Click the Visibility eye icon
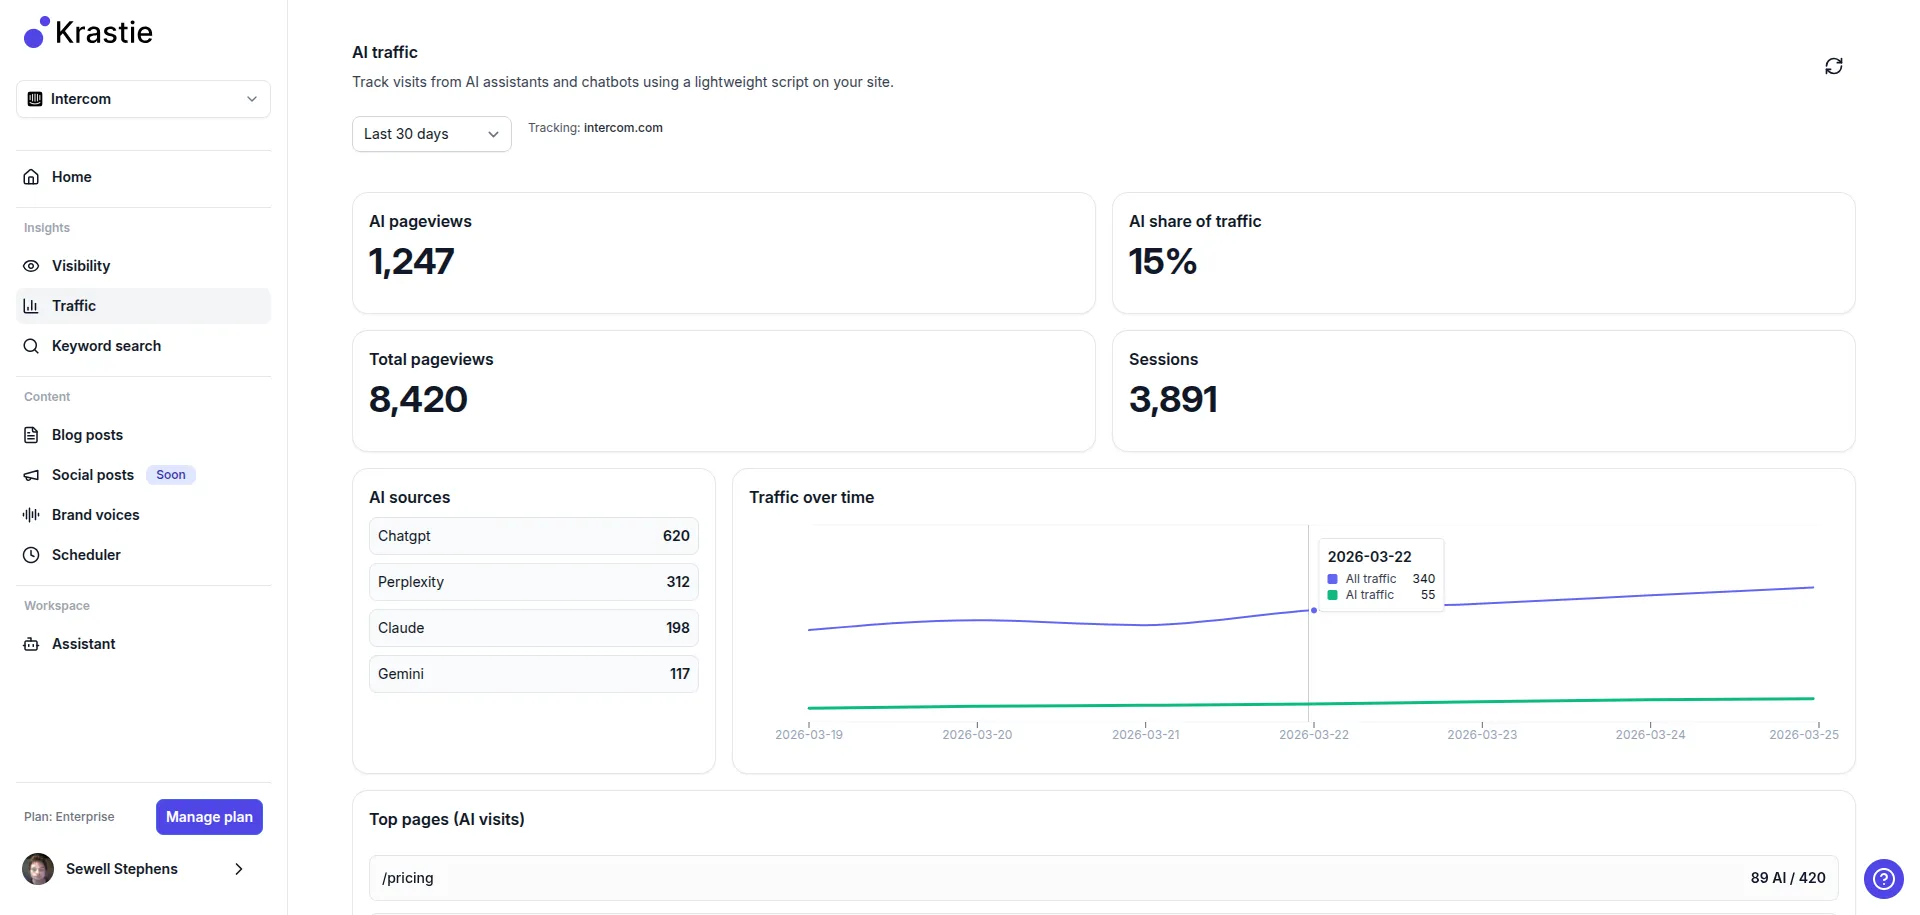 pos(32,266)
